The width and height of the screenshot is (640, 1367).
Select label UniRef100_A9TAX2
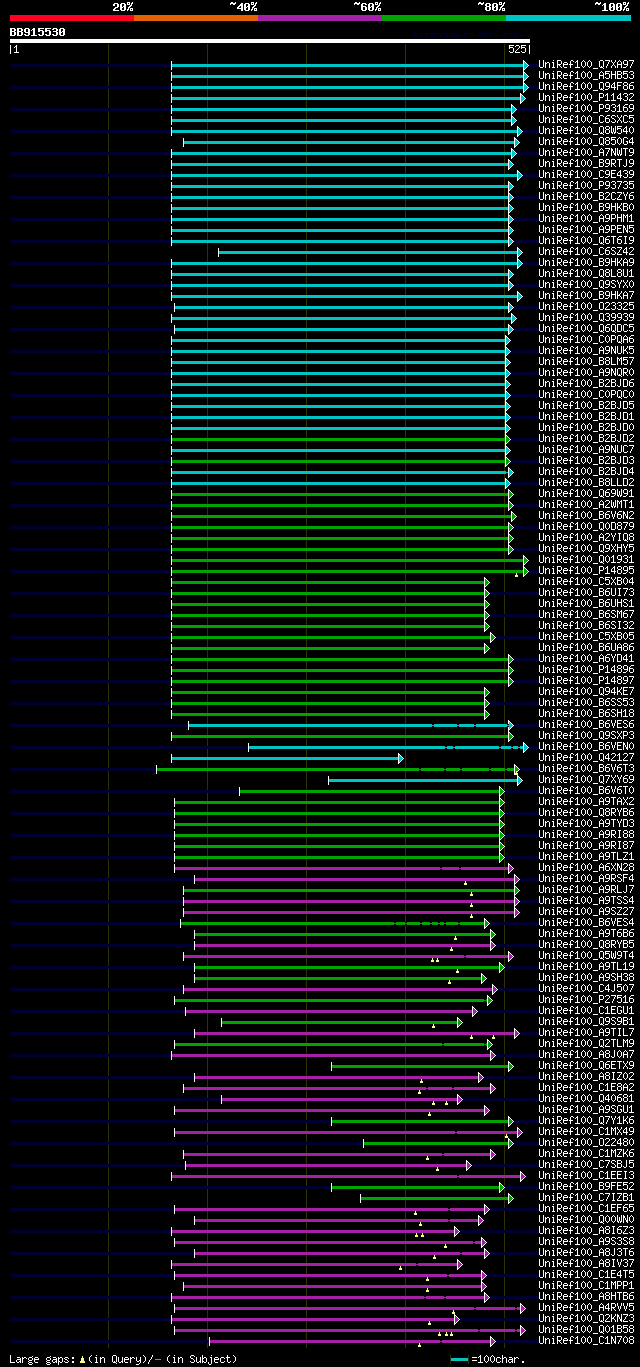click(x=586, y=801)
